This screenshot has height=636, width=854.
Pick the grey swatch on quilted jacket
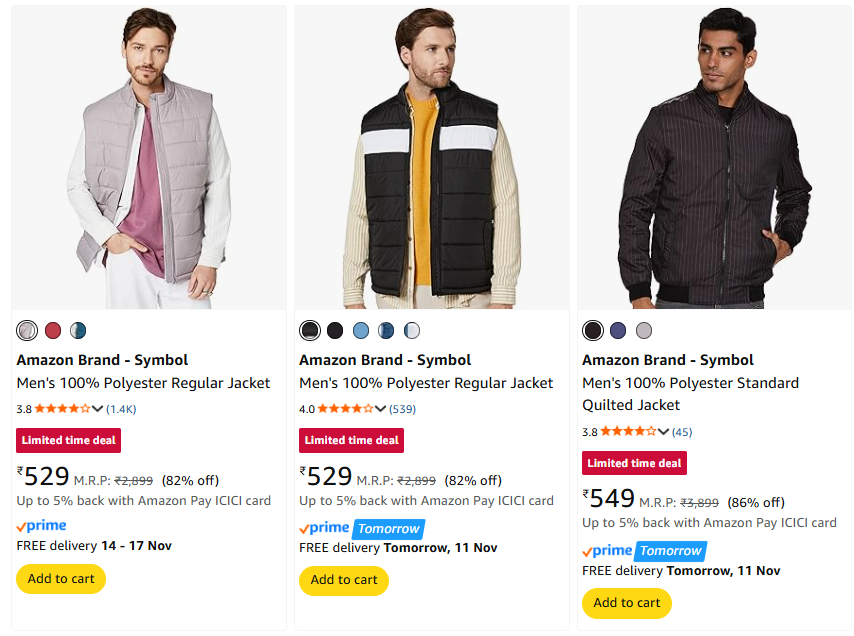(x=644, y=330)
